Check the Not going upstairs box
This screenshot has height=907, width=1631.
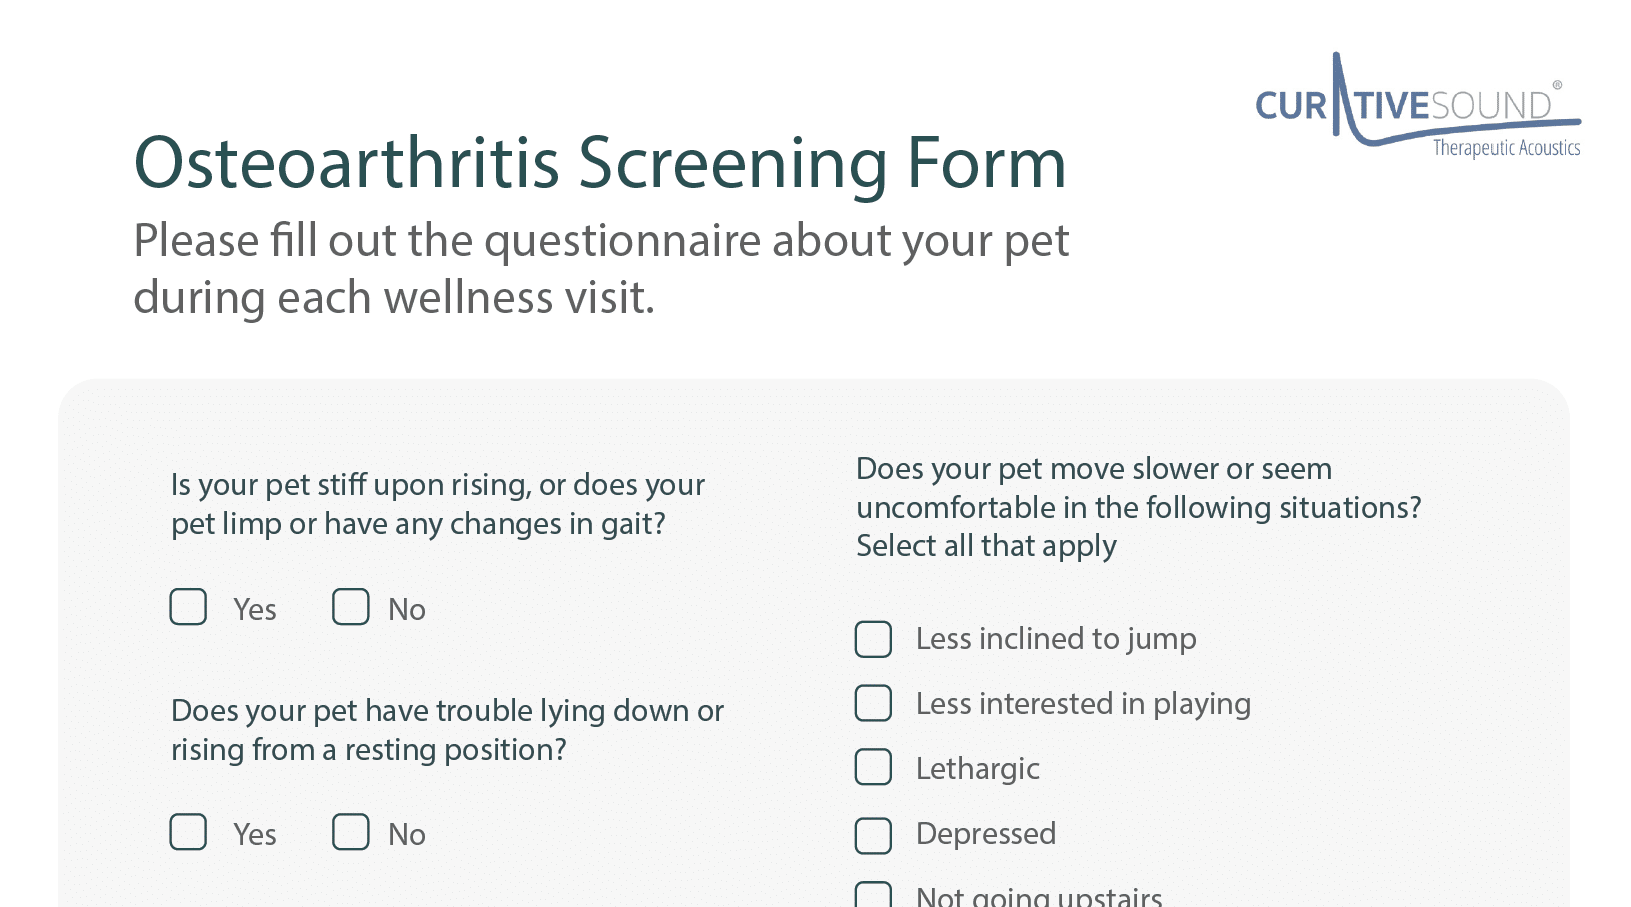(x=873, y=895)
